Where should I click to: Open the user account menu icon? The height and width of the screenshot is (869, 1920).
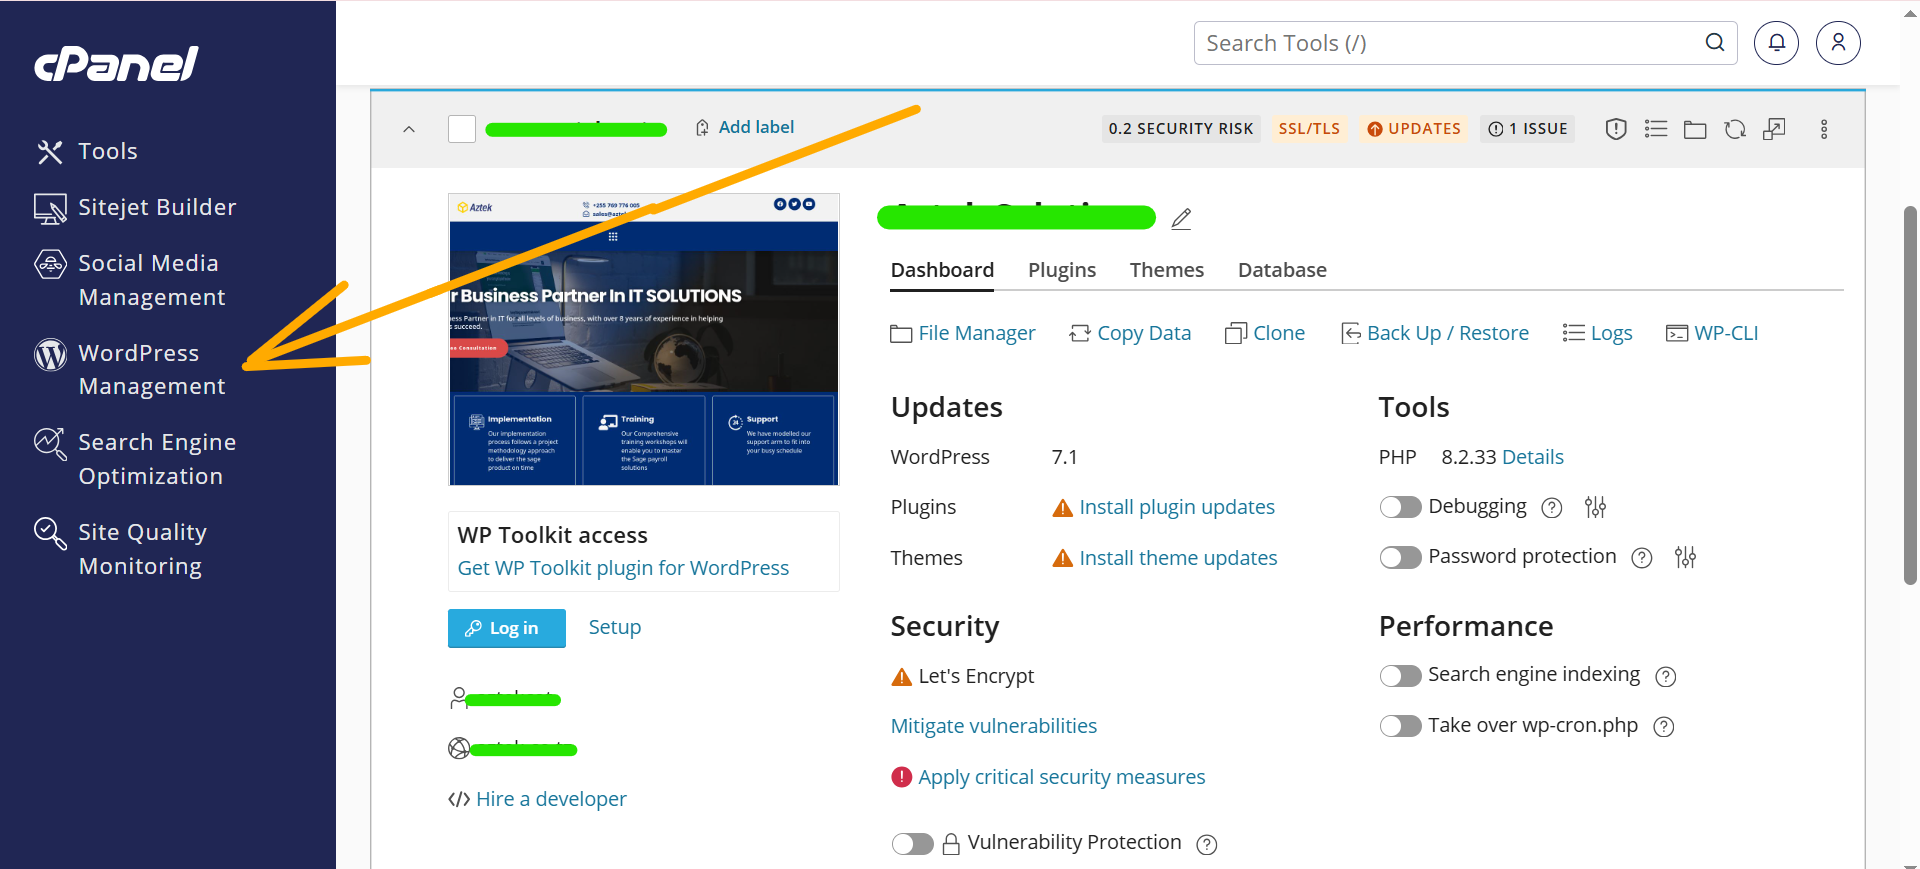click(x=1838, y=43)
